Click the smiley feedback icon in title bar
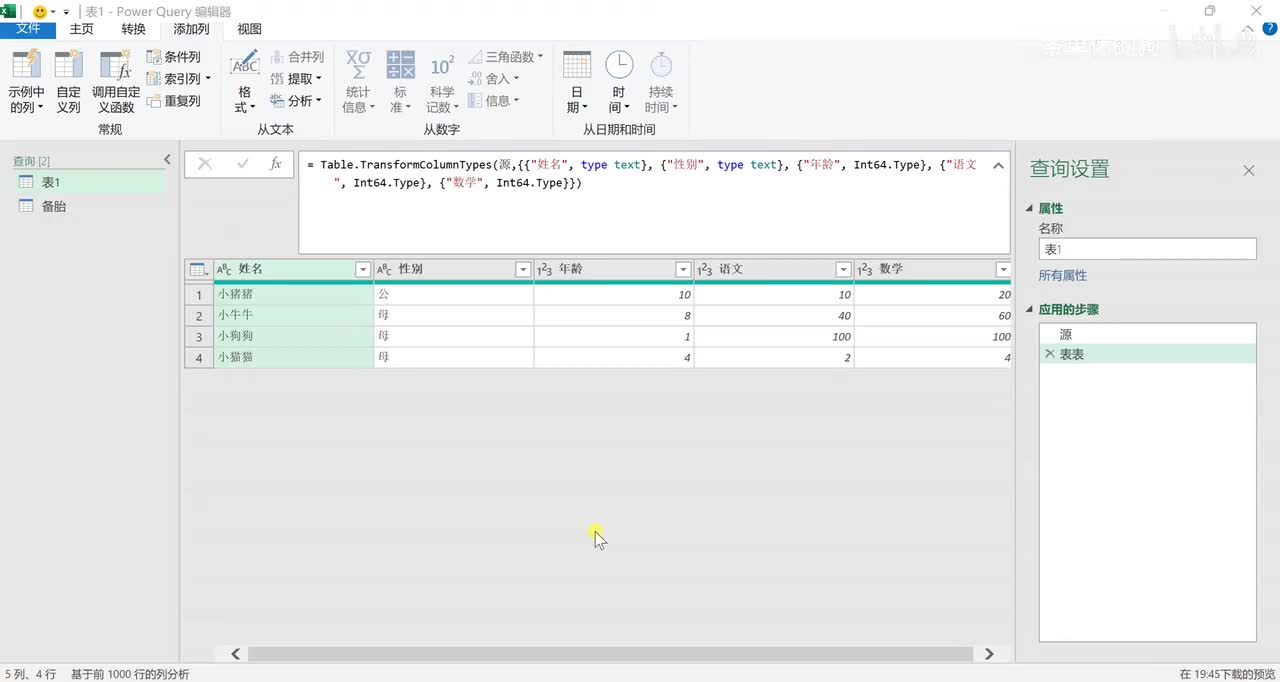 (x=40, y=12)
